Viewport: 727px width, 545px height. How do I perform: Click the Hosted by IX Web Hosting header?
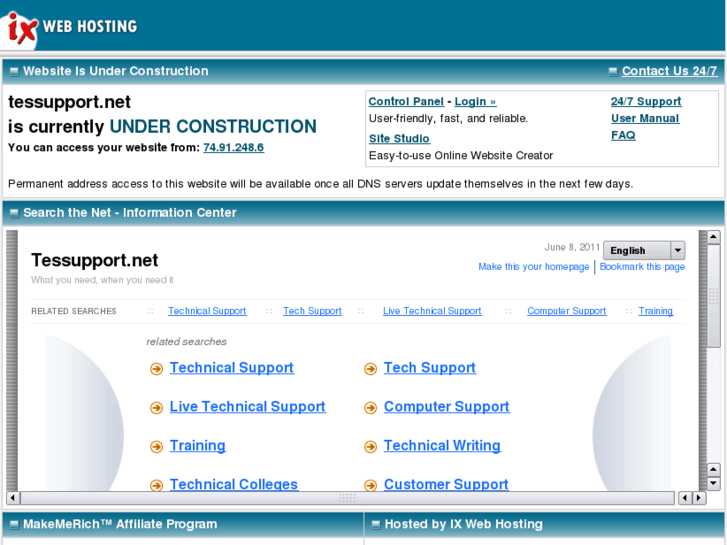464,524
